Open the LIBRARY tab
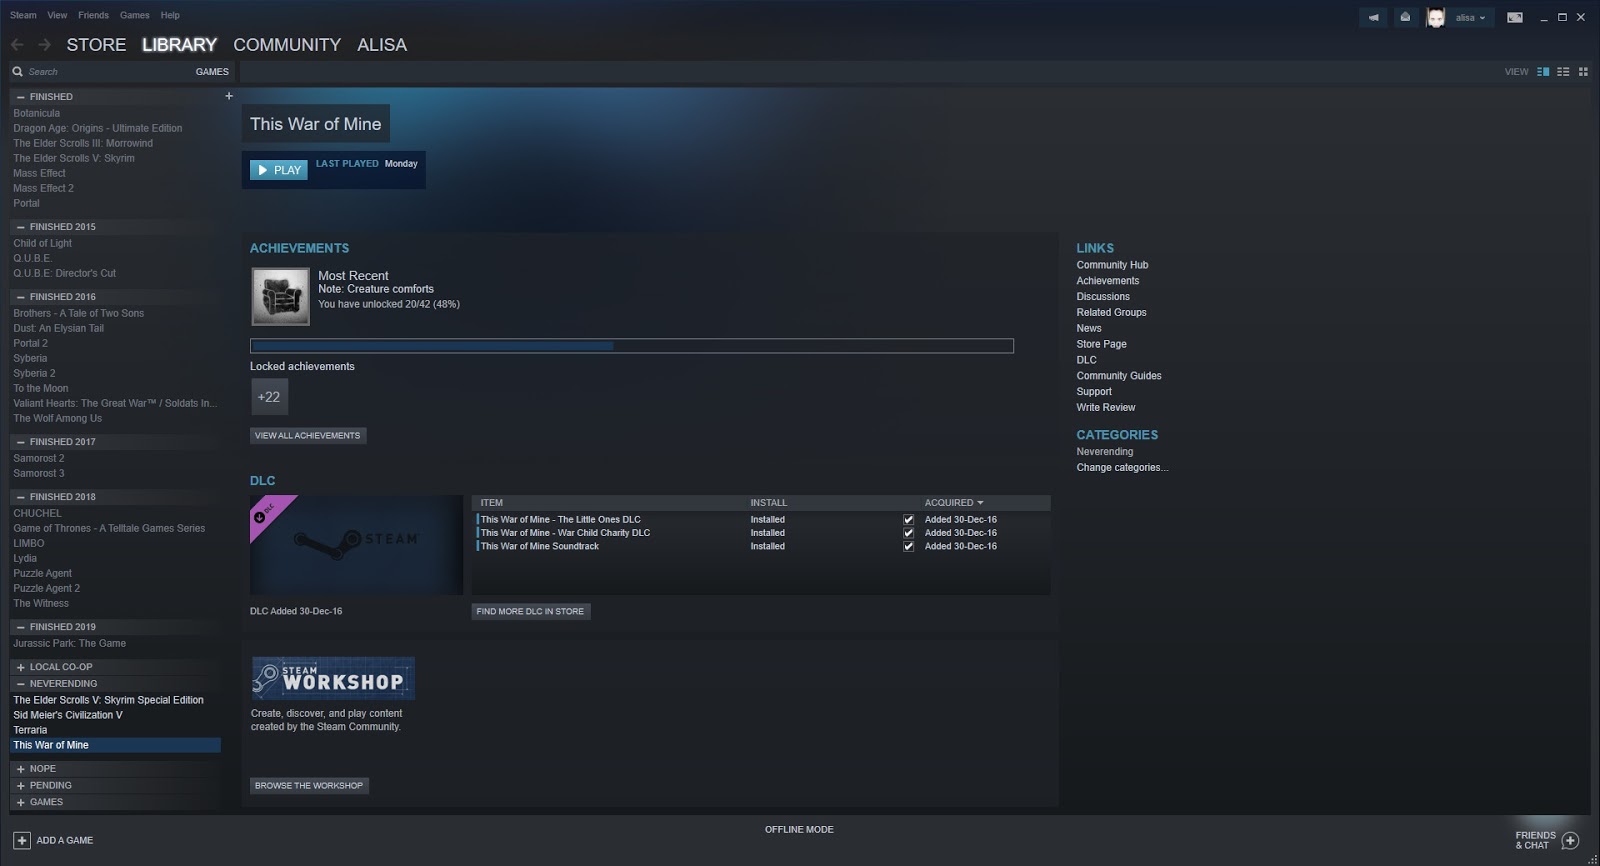 [179, 45]
